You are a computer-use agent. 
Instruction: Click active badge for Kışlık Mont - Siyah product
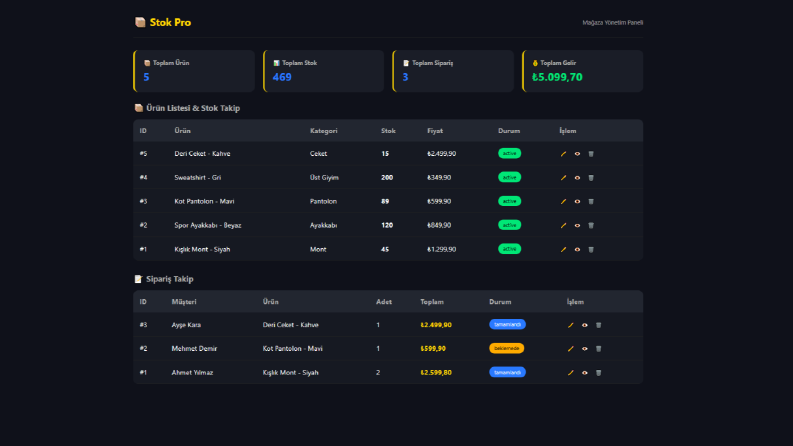point(509,249)
